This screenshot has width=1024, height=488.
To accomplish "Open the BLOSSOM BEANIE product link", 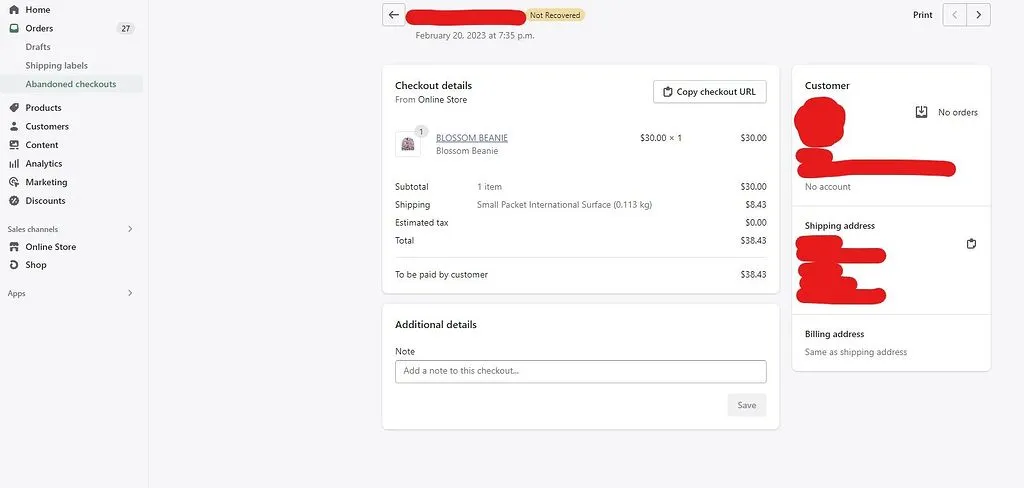I will pyautogui.click(x=472, y=138).
